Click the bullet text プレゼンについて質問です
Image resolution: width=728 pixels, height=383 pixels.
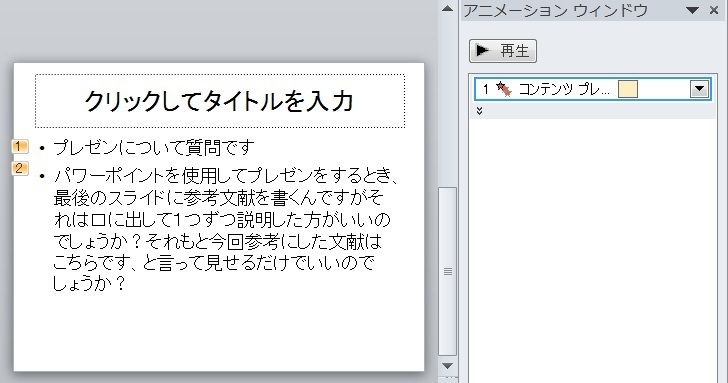[x=154, y=148]
